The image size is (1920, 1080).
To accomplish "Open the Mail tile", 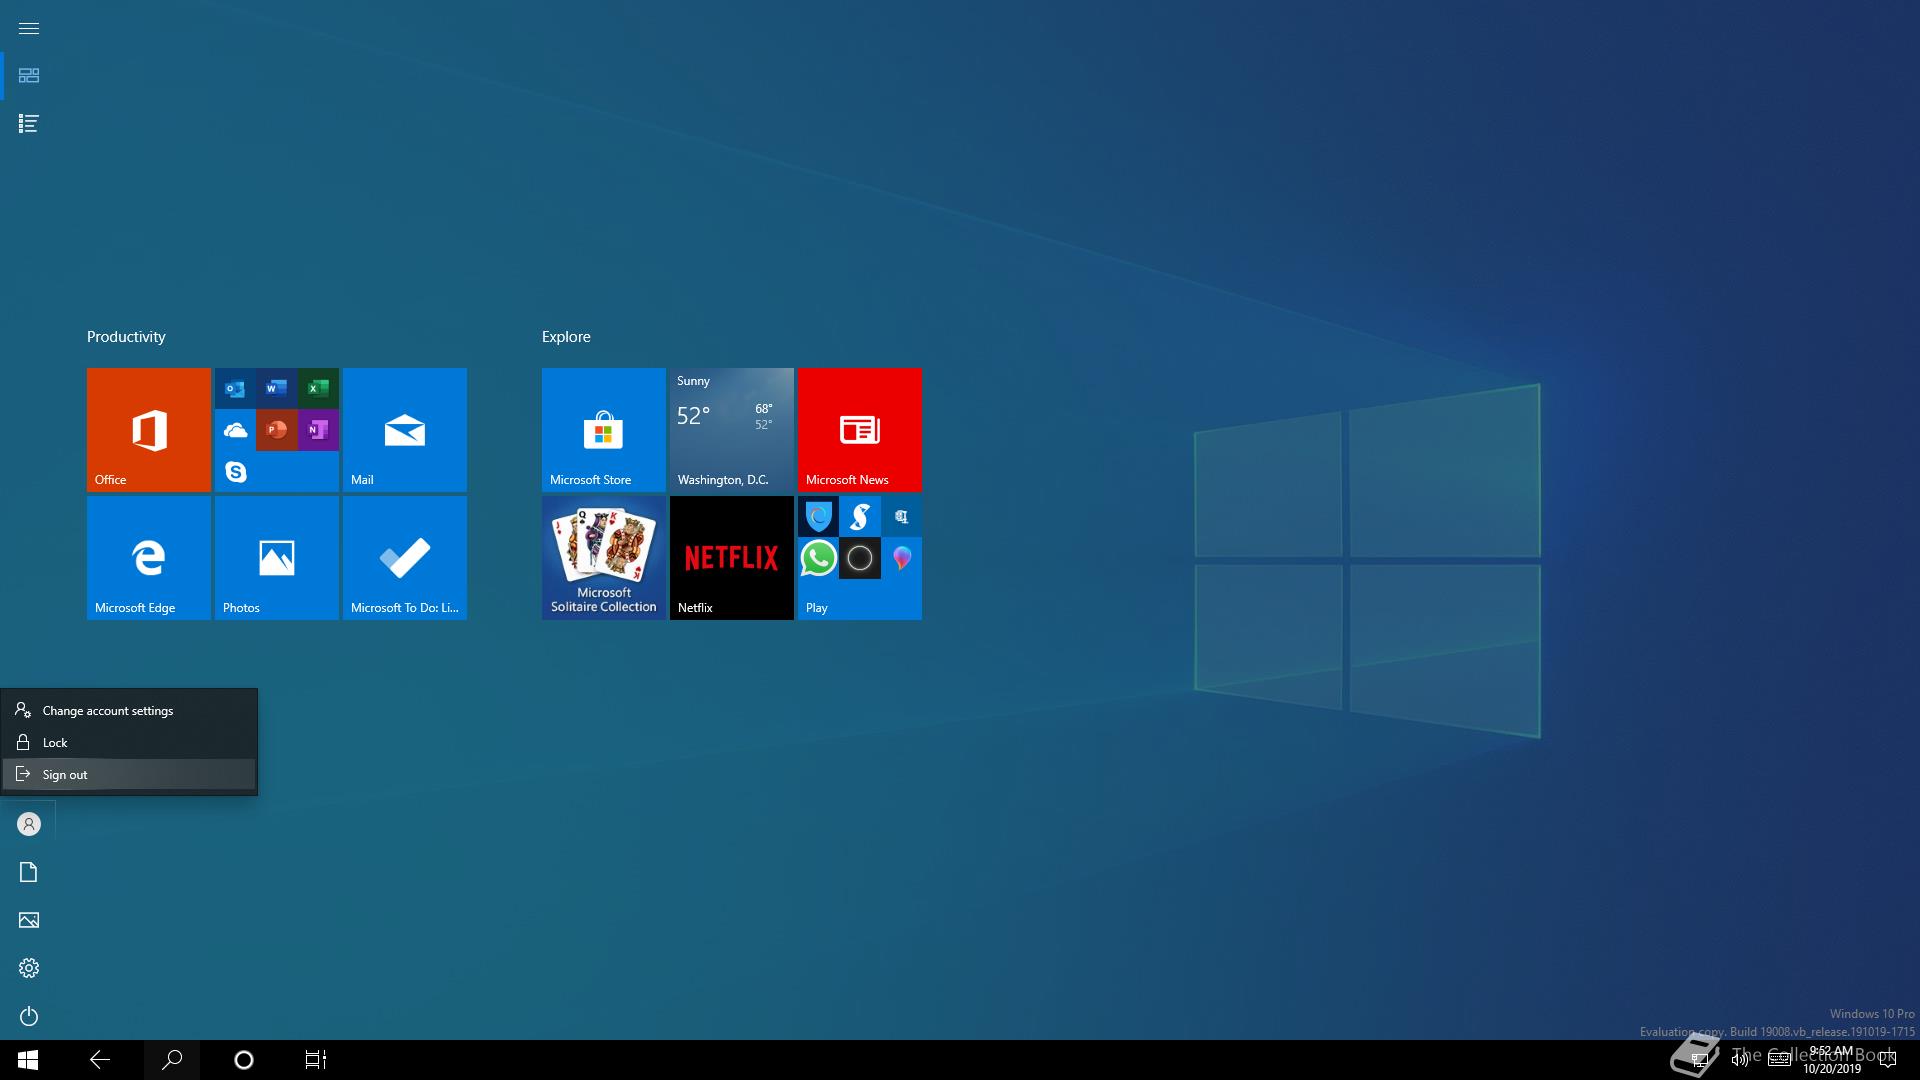I will 405,430.
